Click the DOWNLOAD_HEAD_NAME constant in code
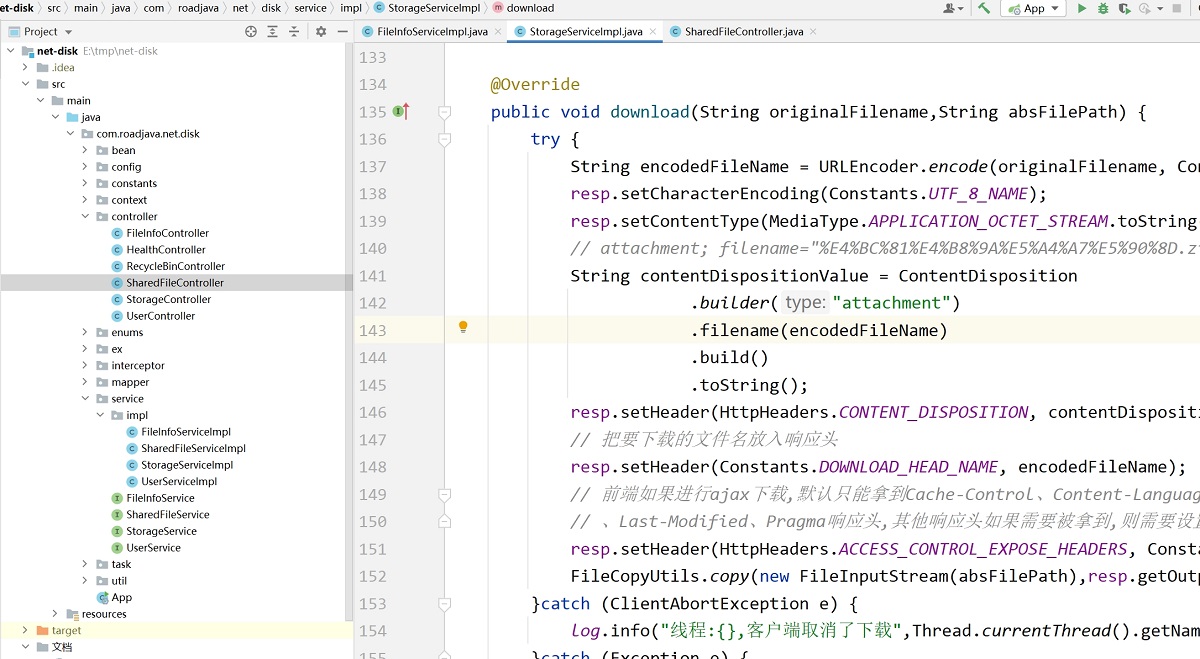This screenshot has height=659, width=1200. tap(908, 467)
